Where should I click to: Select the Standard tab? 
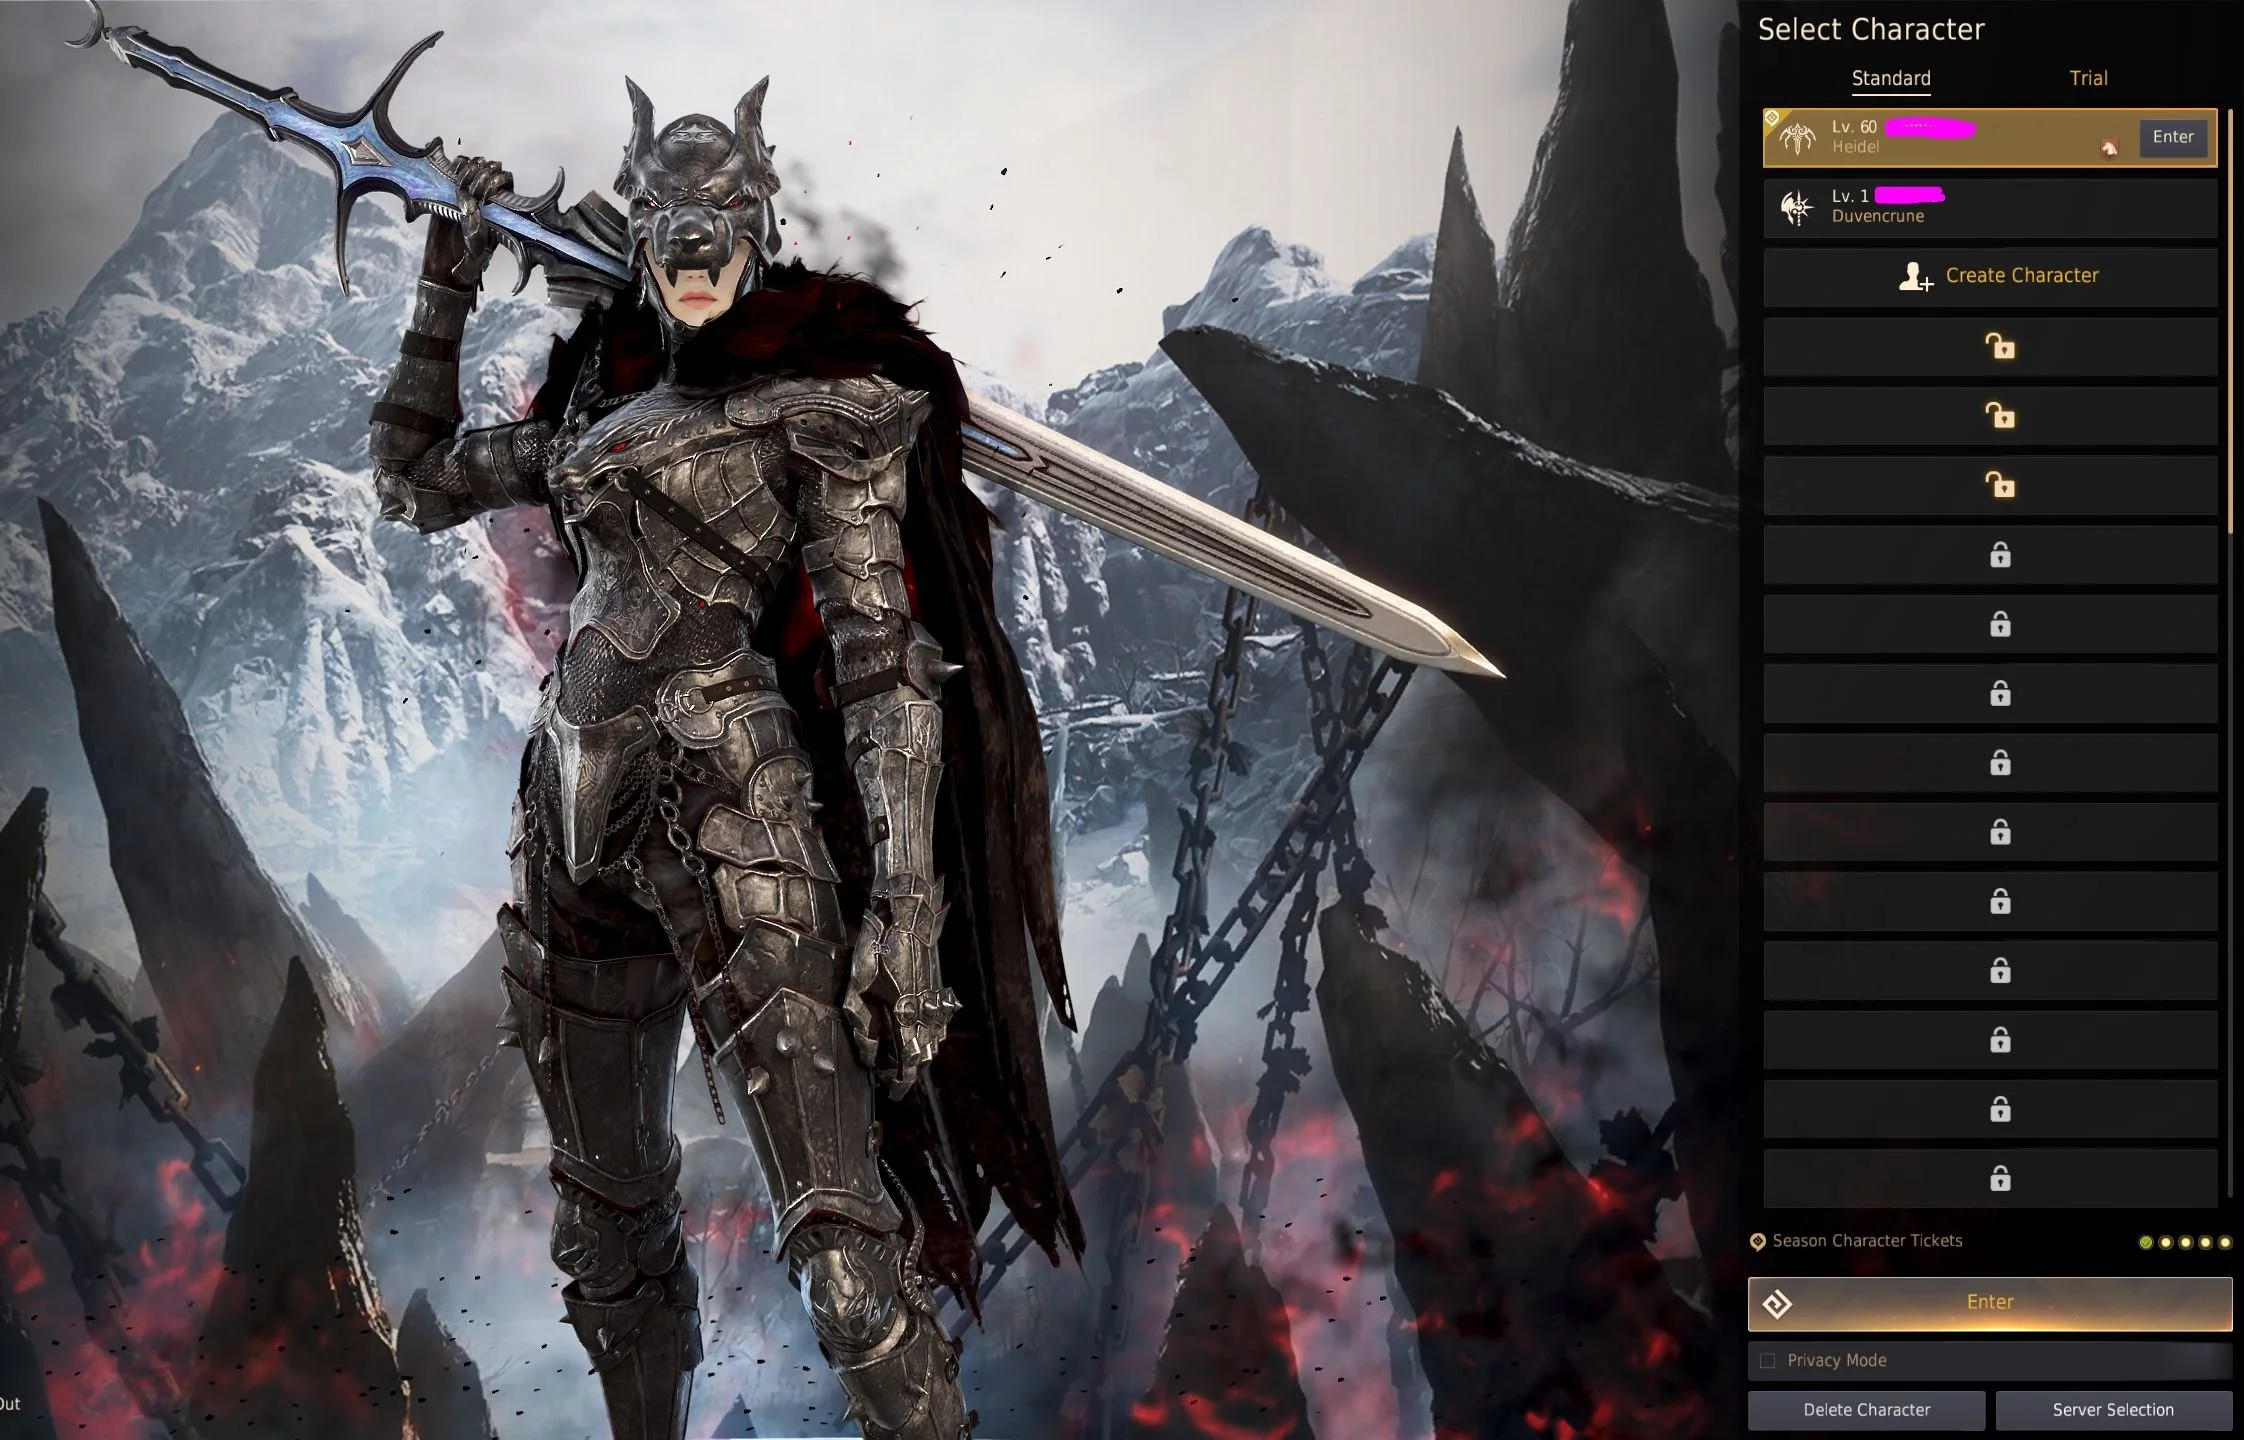click(1890, 78)
